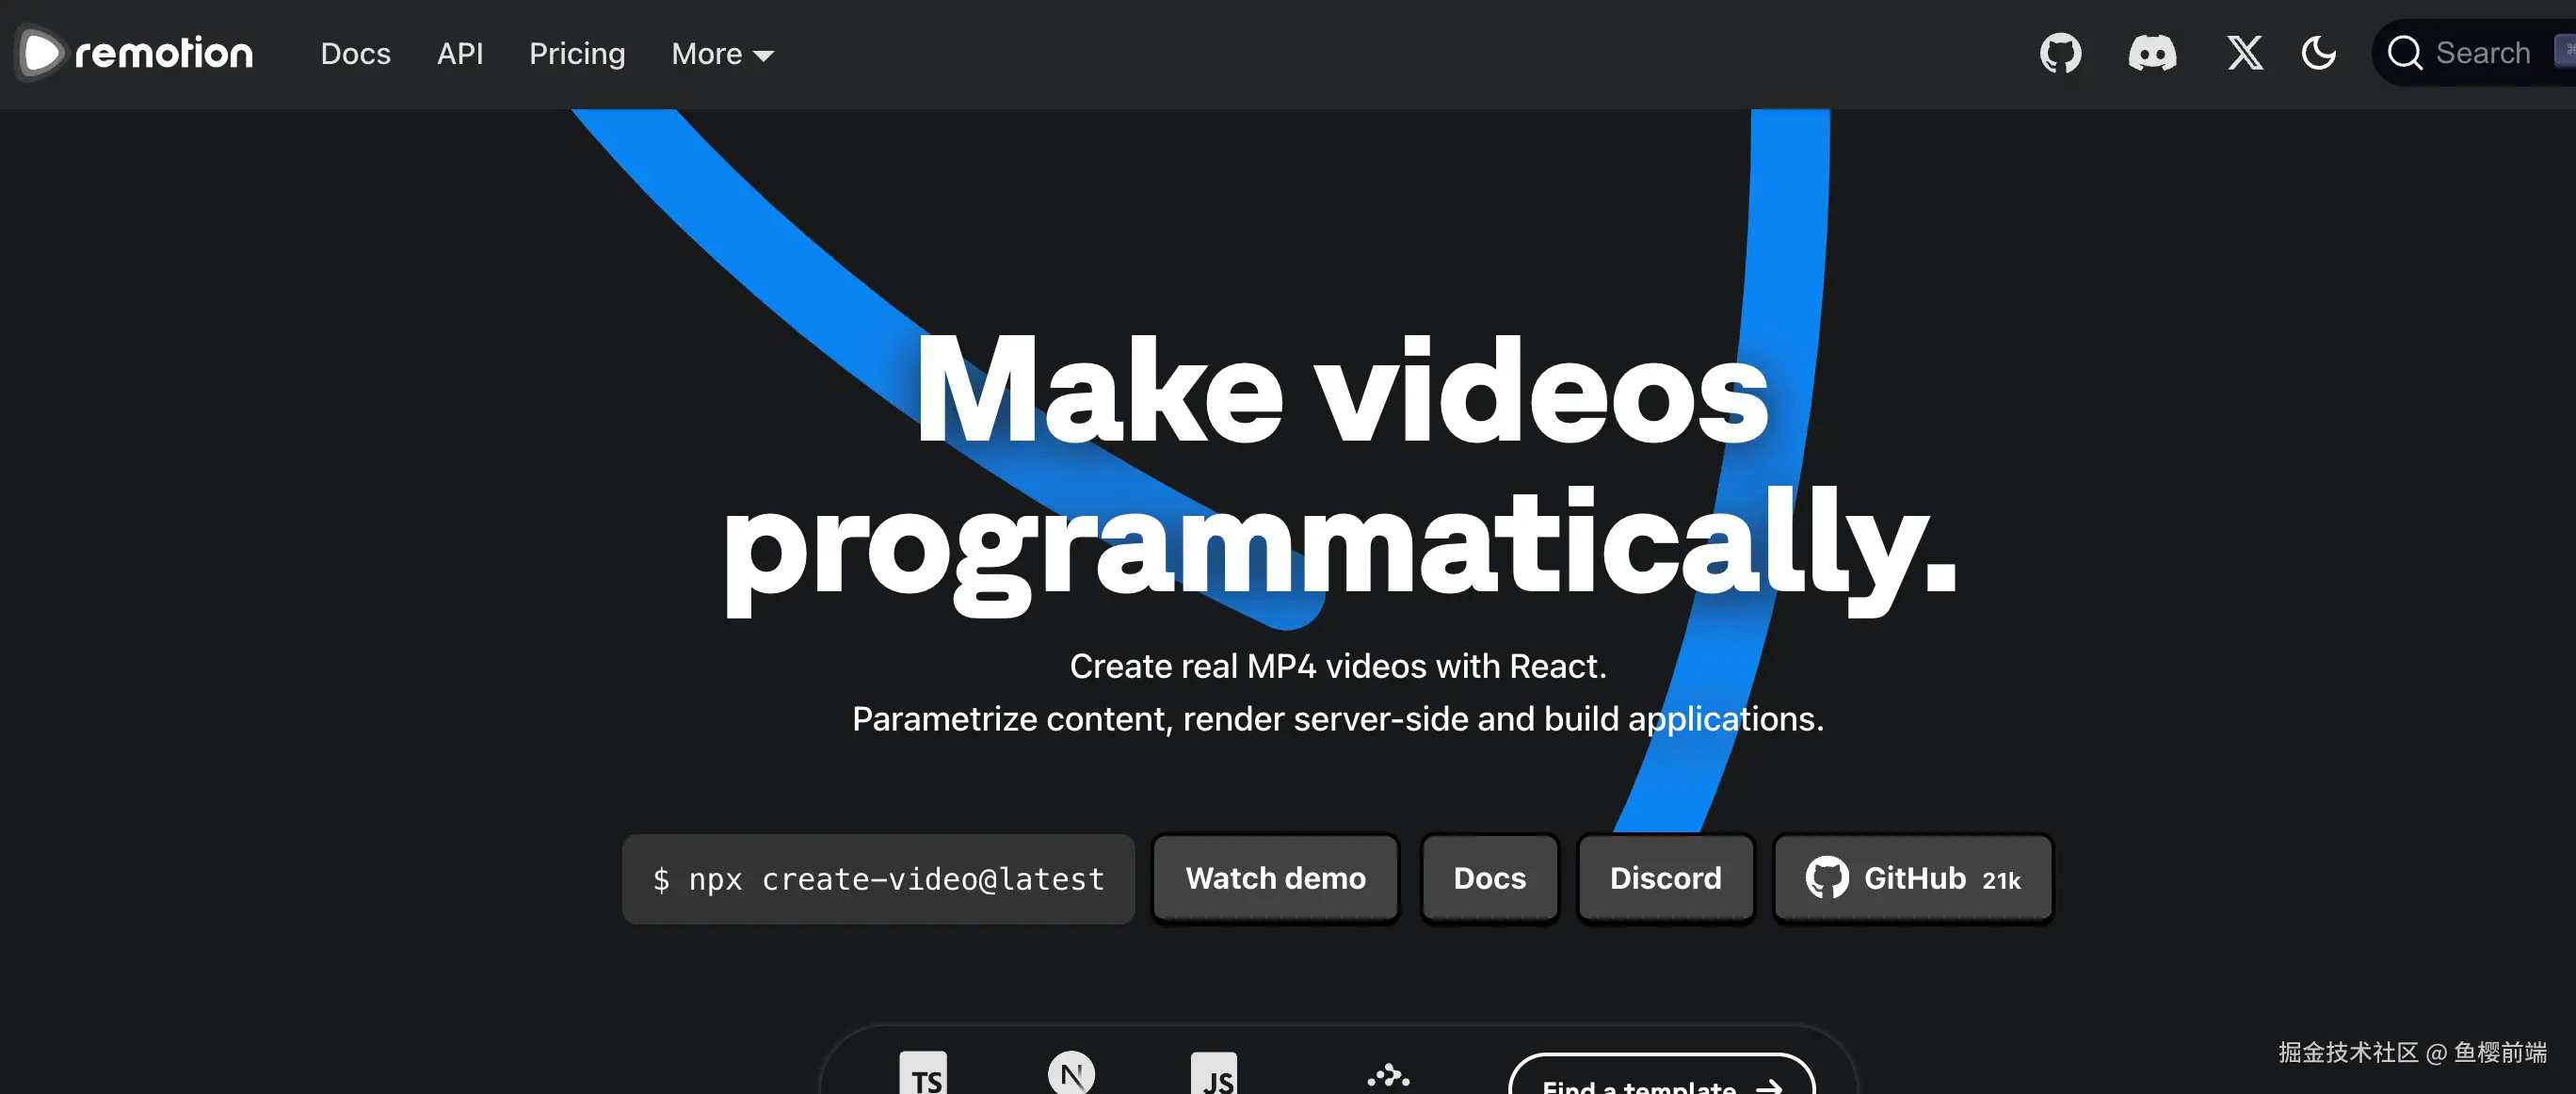Open the API nav item
This screenshot has height=1094, width=2576.
point(460,54)
